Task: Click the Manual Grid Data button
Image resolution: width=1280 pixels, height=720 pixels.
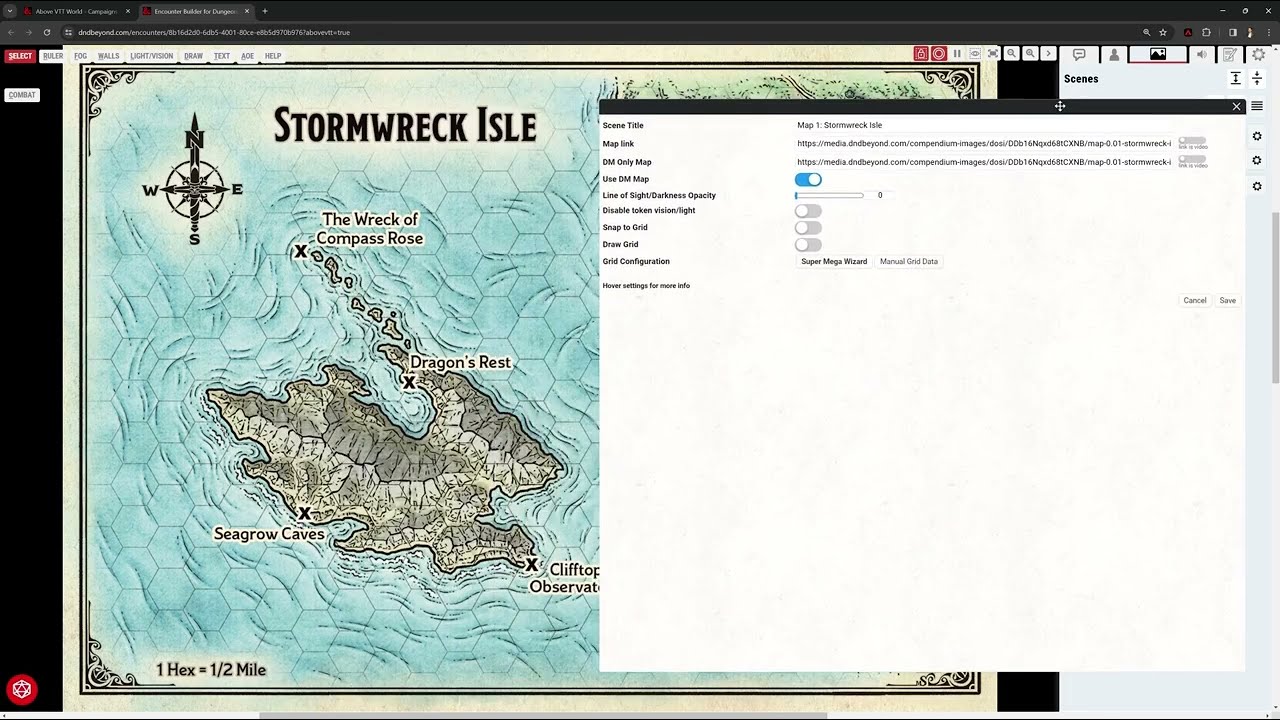Action: click(x=909, y=261)
